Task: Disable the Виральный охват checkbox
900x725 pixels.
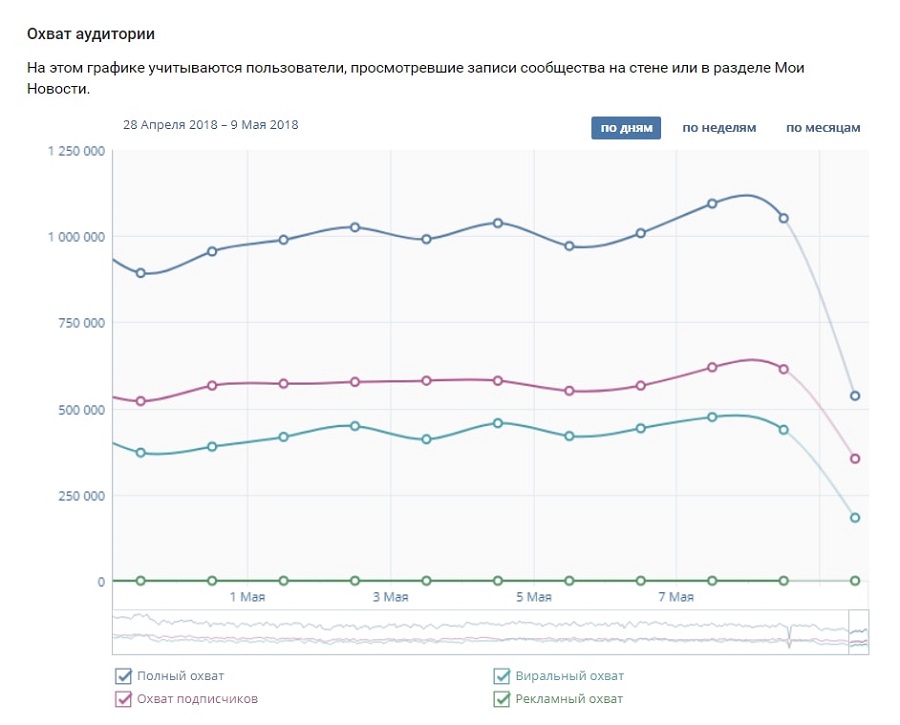Action: click(502, 676)
